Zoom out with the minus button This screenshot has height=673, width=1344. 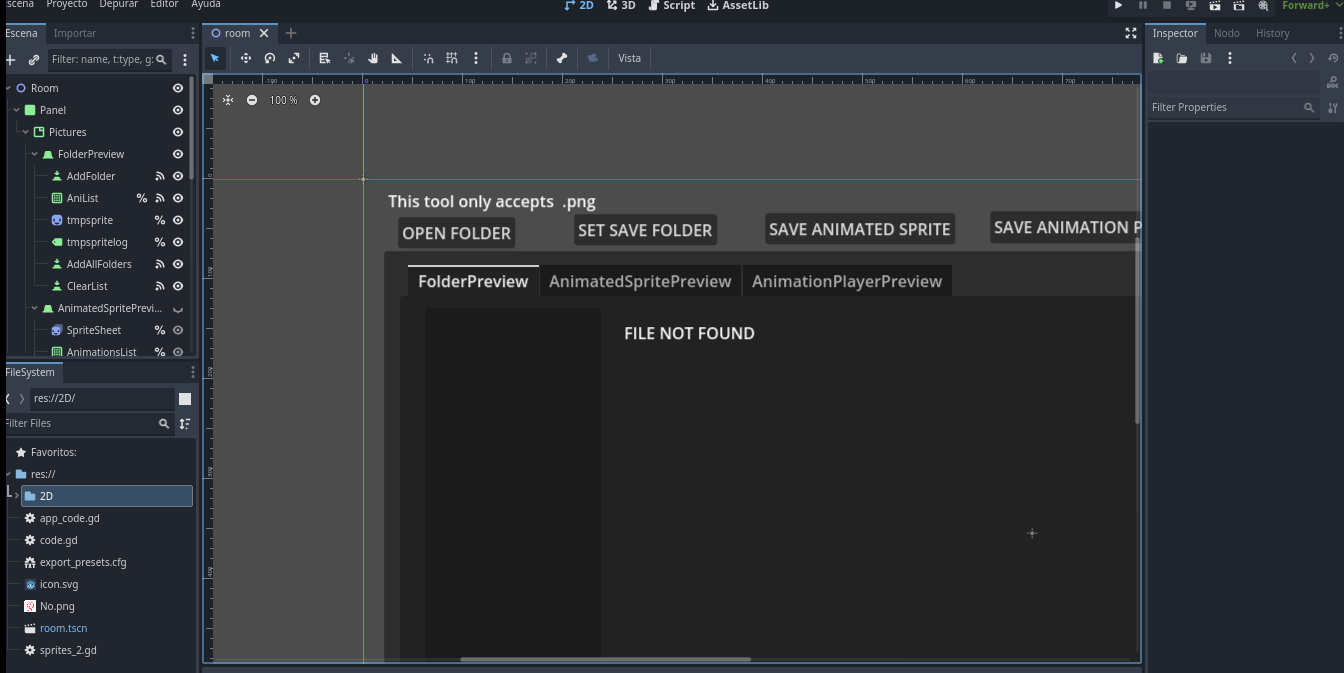click(x=252, y=100)
